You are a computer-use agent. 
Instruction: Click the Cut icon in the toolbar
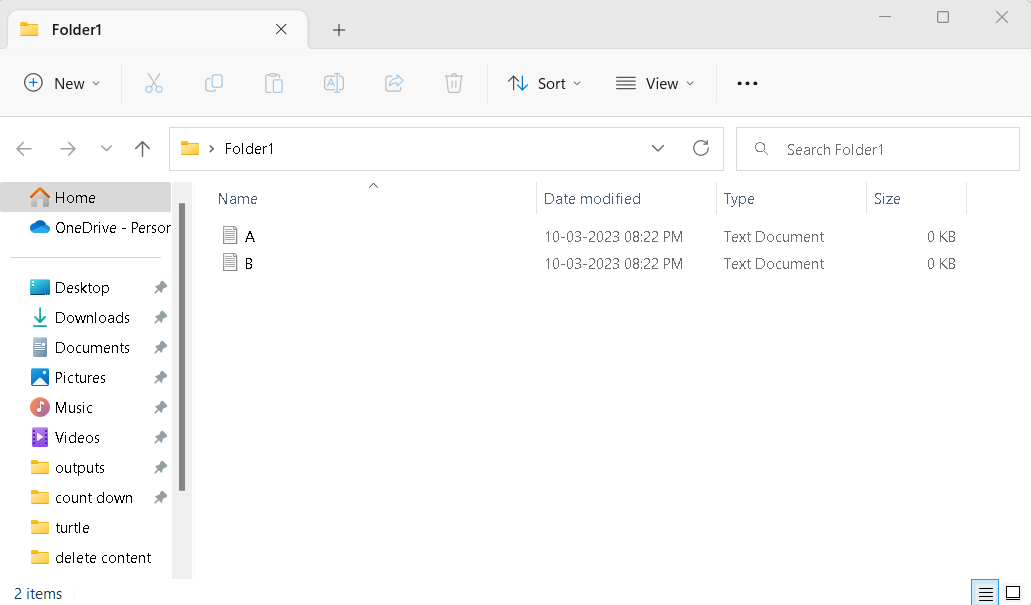click(153, 83)
